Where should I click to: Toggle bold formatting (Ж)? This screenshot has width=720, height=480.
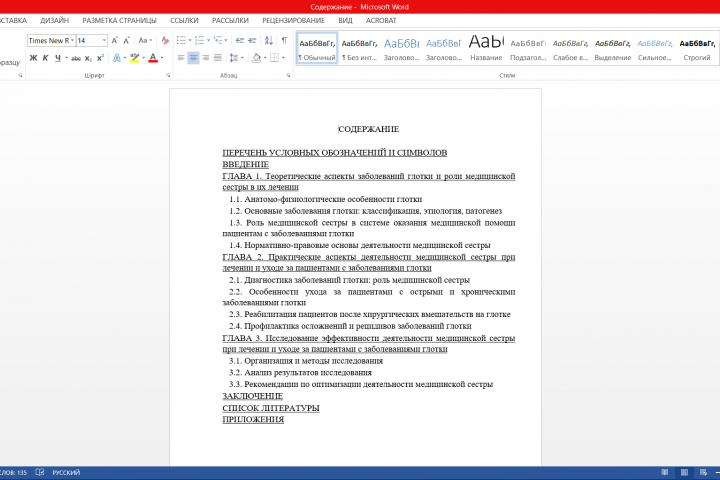(x=34, y=58)
